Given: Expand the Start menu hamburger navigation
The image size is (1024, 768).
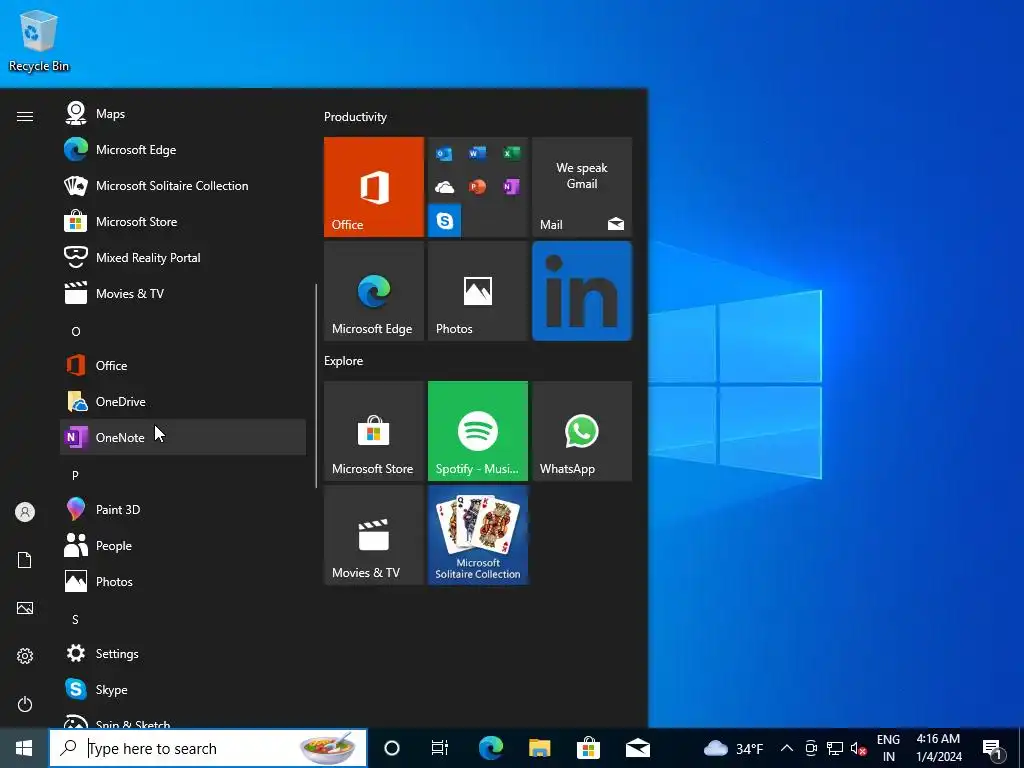Looking at the screenshot, I should coord(25,116).
